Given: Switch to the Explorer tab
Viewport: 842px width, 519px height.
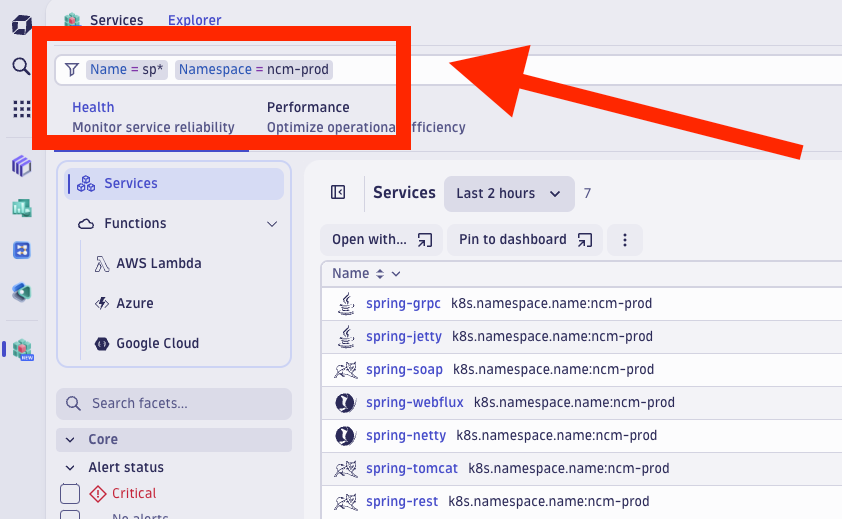Looking at the screenshot, I should pos(194,20).
